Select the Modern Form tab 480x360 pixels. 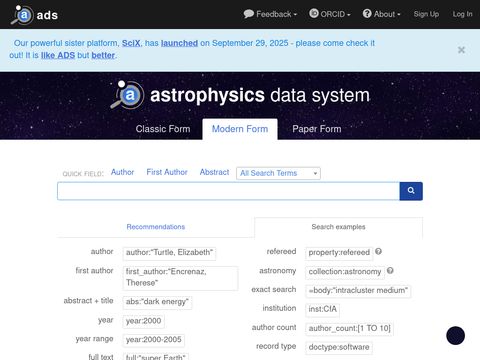[240, 129]
